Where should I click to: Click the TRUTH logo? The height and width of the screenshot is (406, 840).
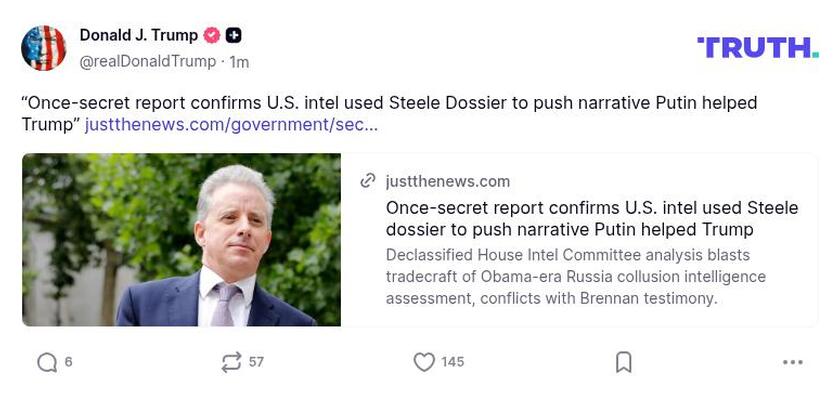[x=757, y=47]
